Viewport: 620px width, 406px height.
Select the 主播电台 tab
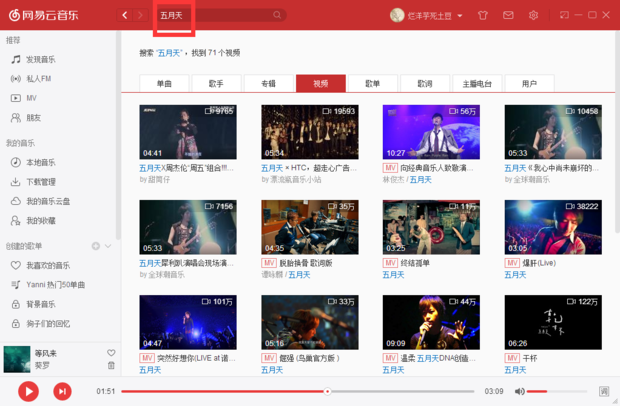(x=477, y=83)
